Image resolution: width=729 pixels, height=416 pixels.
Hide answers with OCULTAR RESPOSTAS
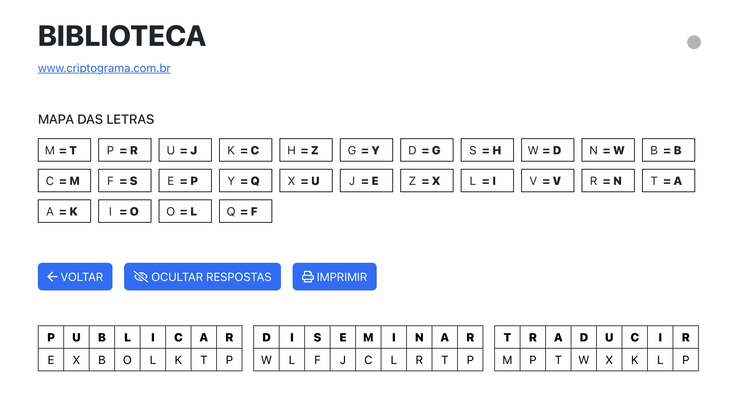tap(201, 277)
